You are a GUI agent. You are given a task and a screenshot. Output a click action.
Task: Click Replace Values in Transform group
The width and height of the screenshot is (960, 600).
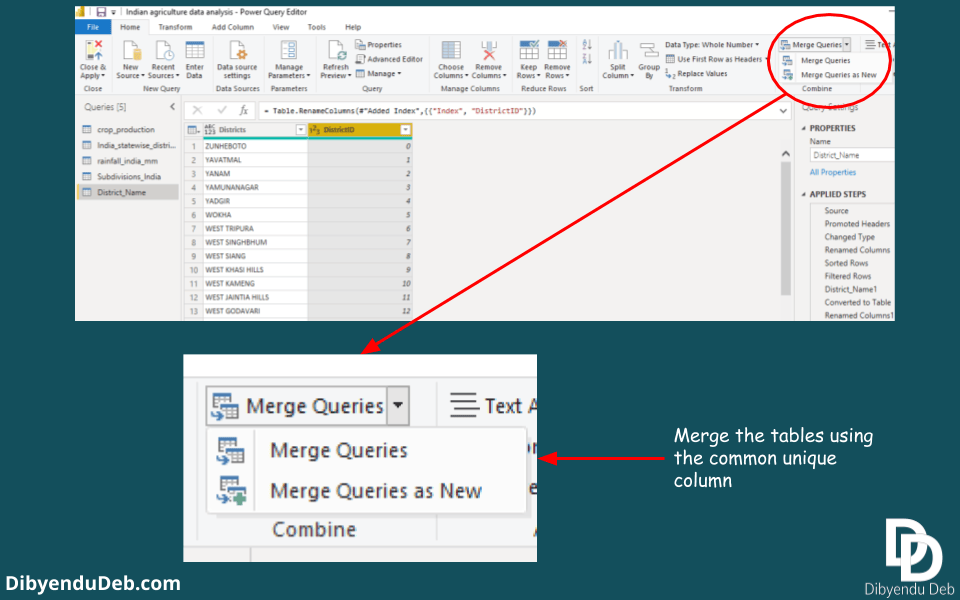[696, 73]
